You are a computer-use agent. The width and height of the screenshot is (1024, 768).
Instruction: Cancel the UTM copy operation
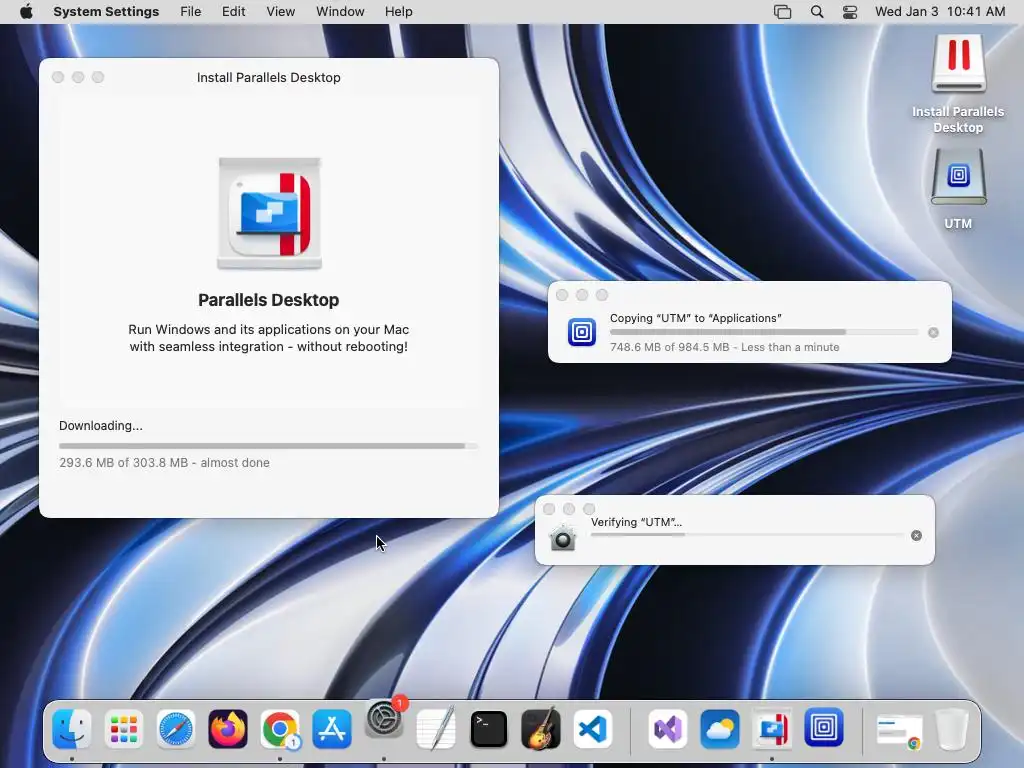pyautogui.click(x=933, y=332)
